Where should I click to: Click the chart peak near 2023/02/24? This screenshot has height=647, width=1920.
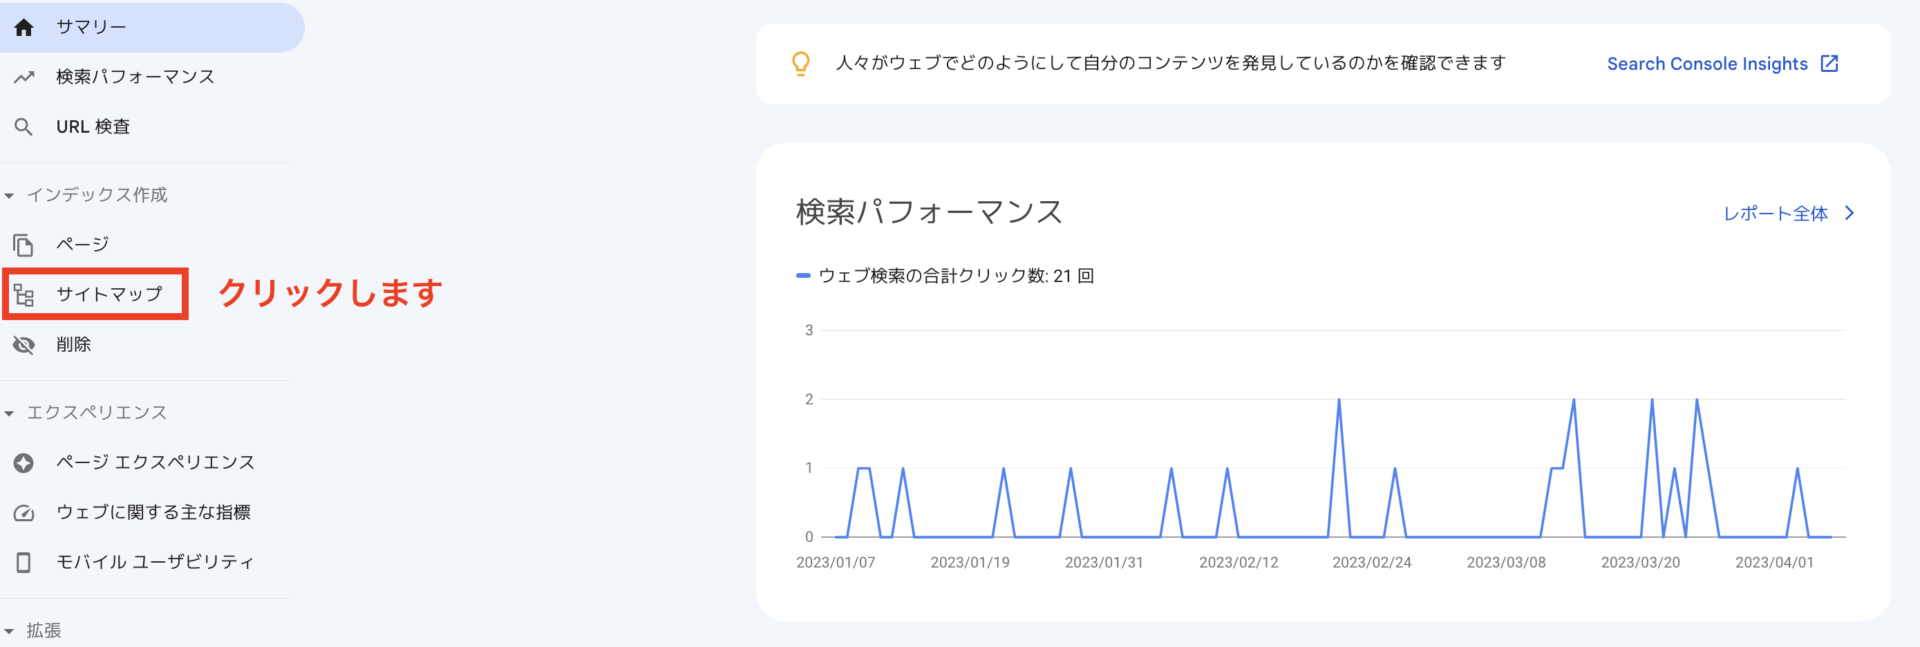[x=1339, y=400]
